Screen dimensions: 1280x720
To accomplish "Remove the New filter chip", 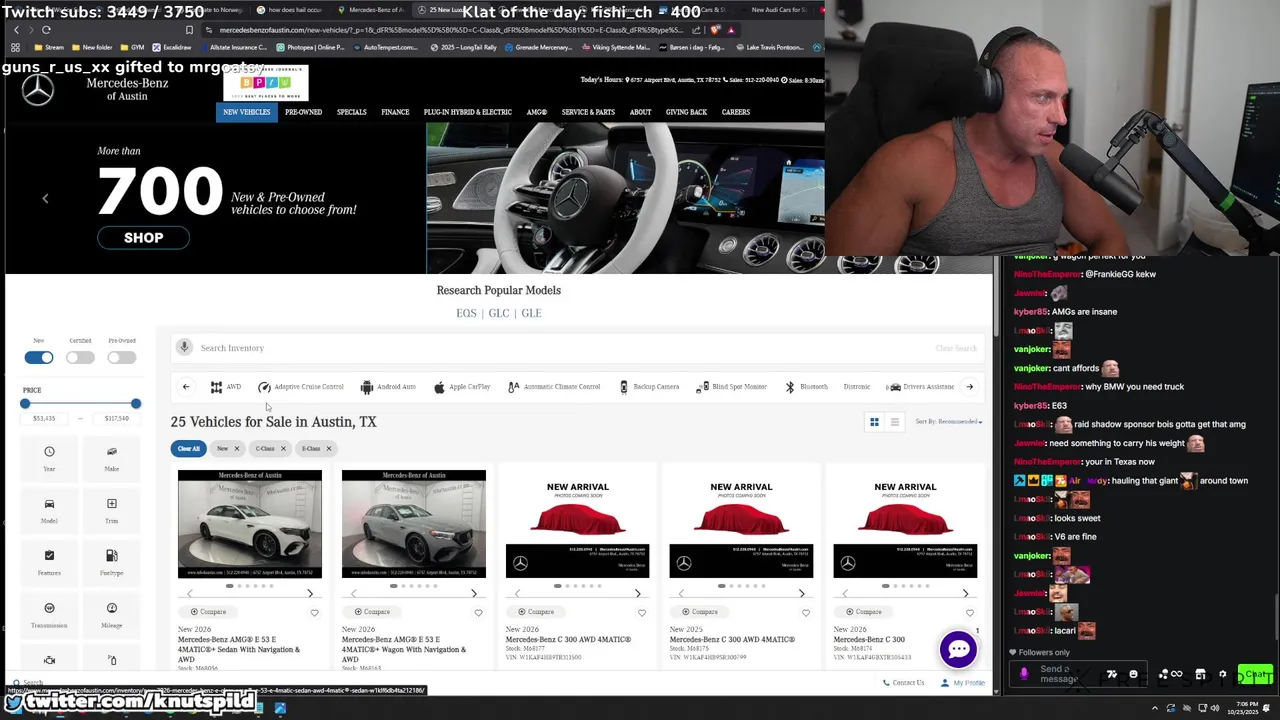I will [237, 448].
